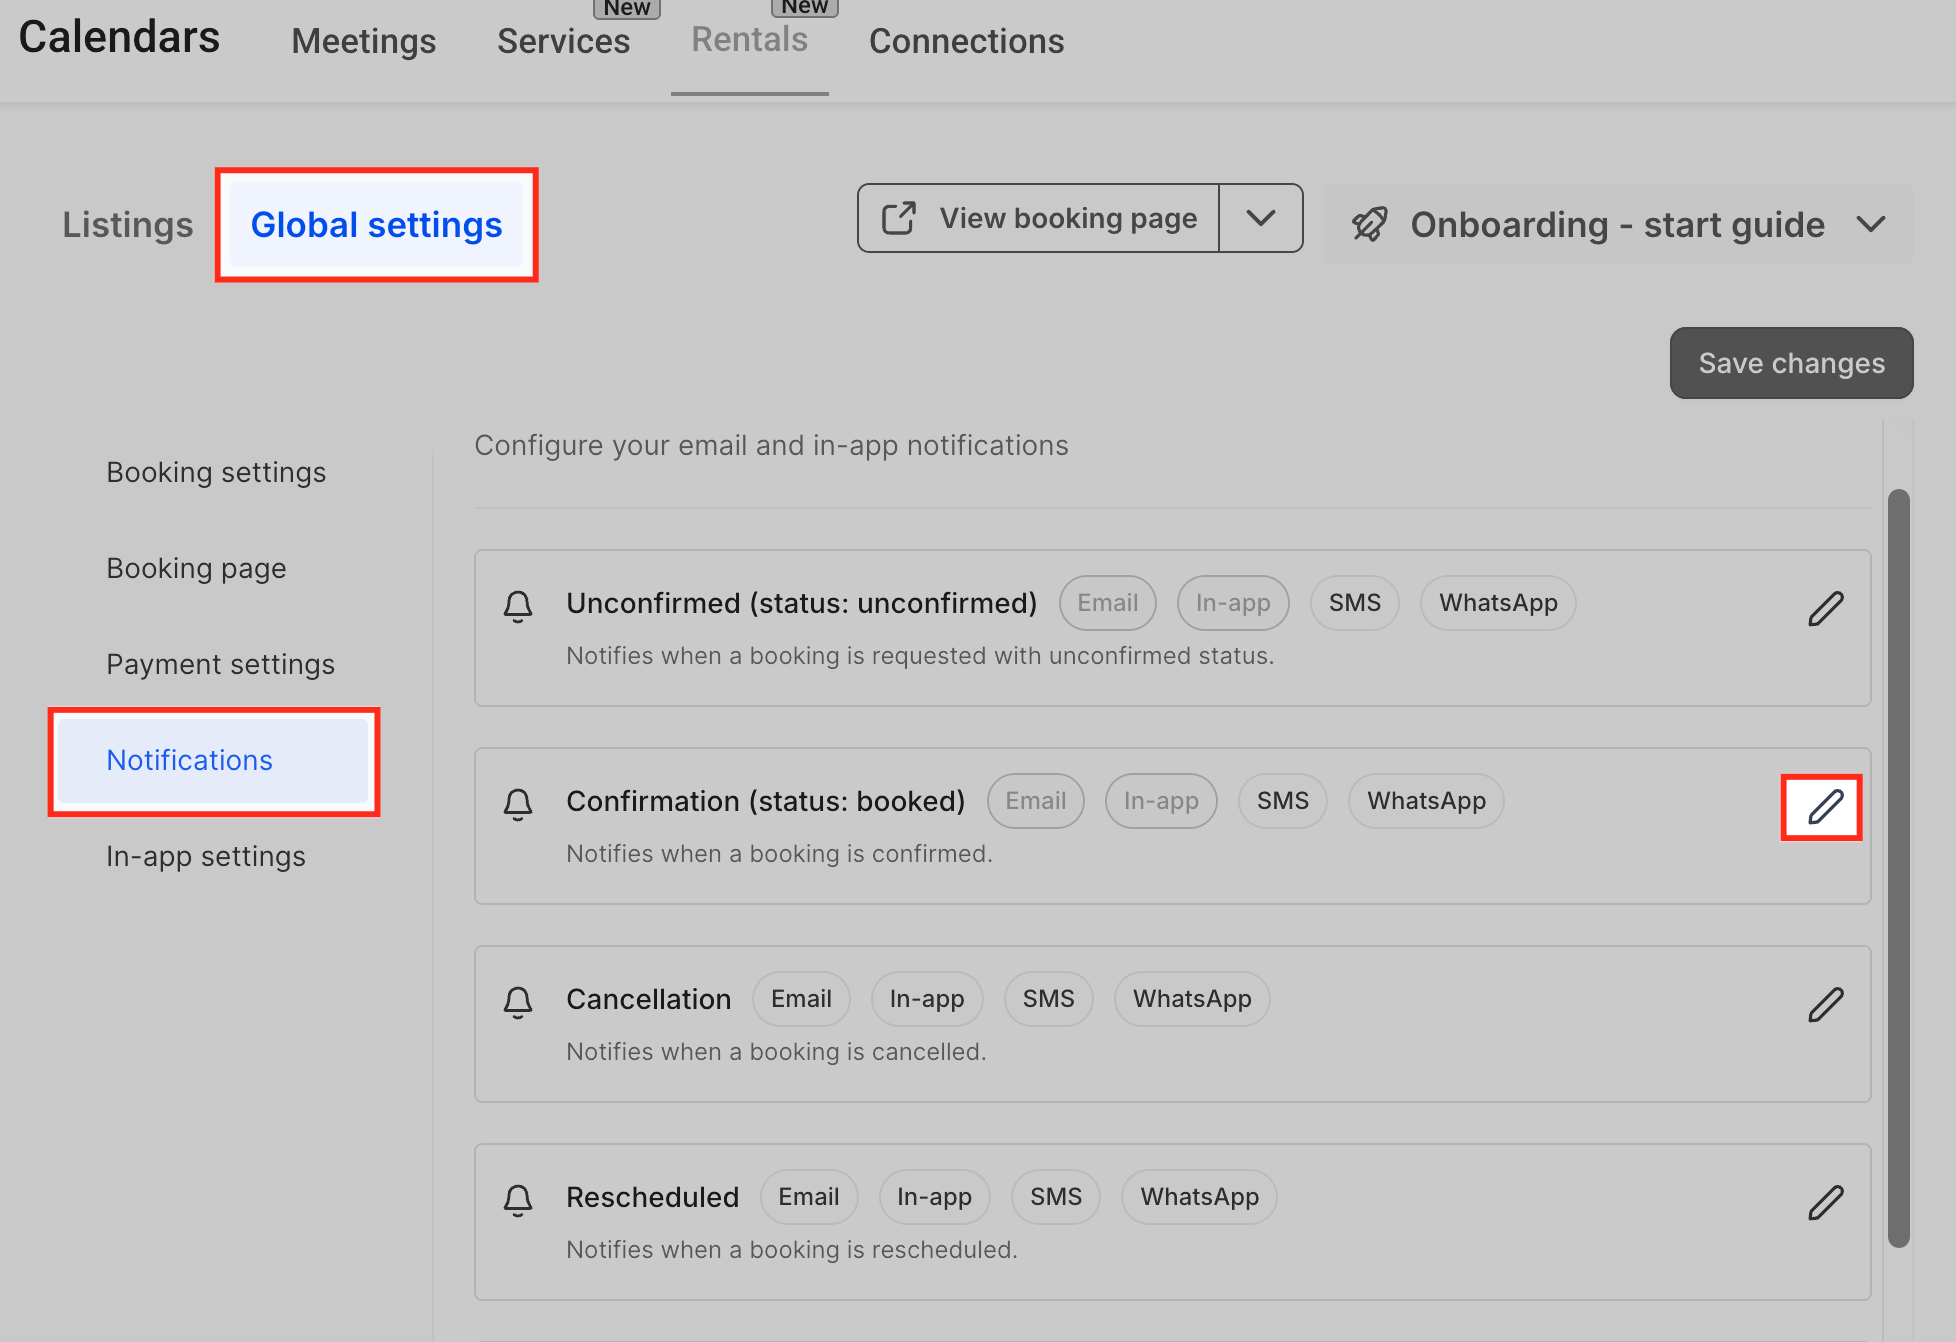Toggle WhatsApp chip in Cancellation row
Screen dimensions: 1956x1342
pyautogui.click(x=1192, y=999)
